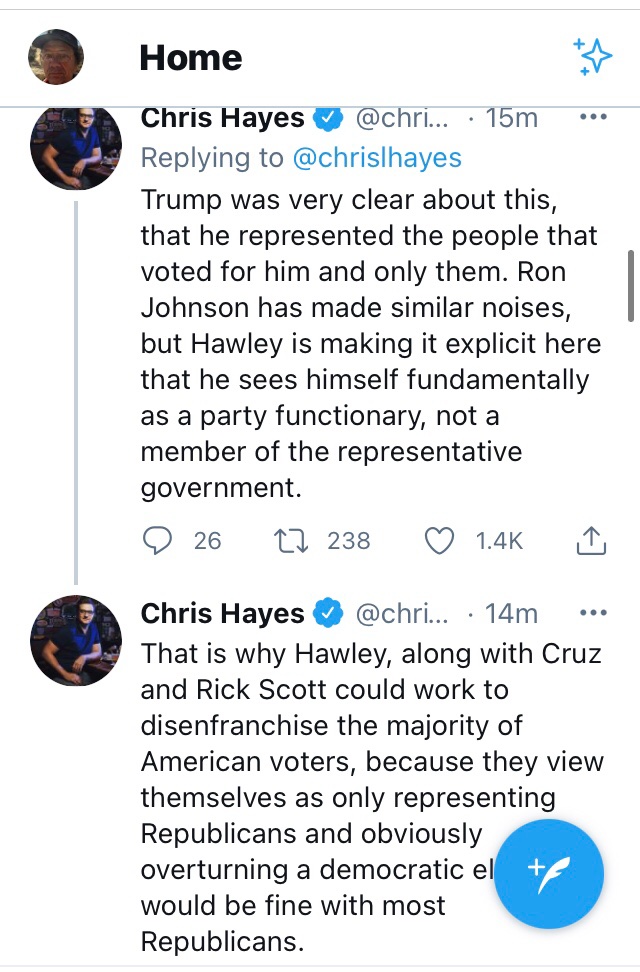Tap the sparkle top tweets icon
Image resolution: width=640 pixels, height=972 pixels.
pos(592,57)
